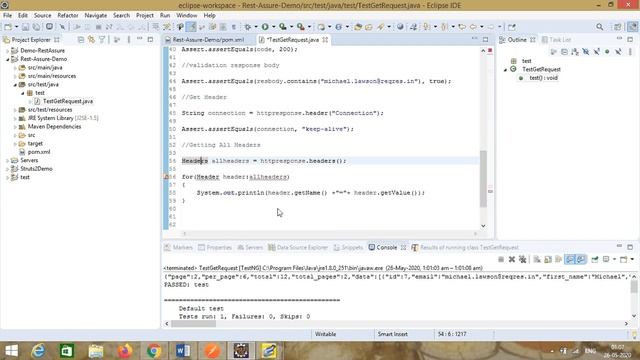Click the Open Perspective icon
This screenshot has height=360, width=640.
tap(618, 27)
